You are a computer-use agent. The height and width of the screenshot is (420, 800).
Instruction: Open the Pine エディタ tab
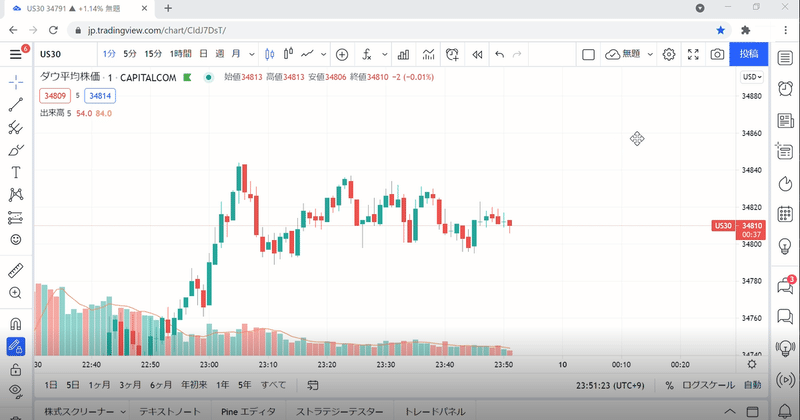pyautogui.click(x=248, y=412)
